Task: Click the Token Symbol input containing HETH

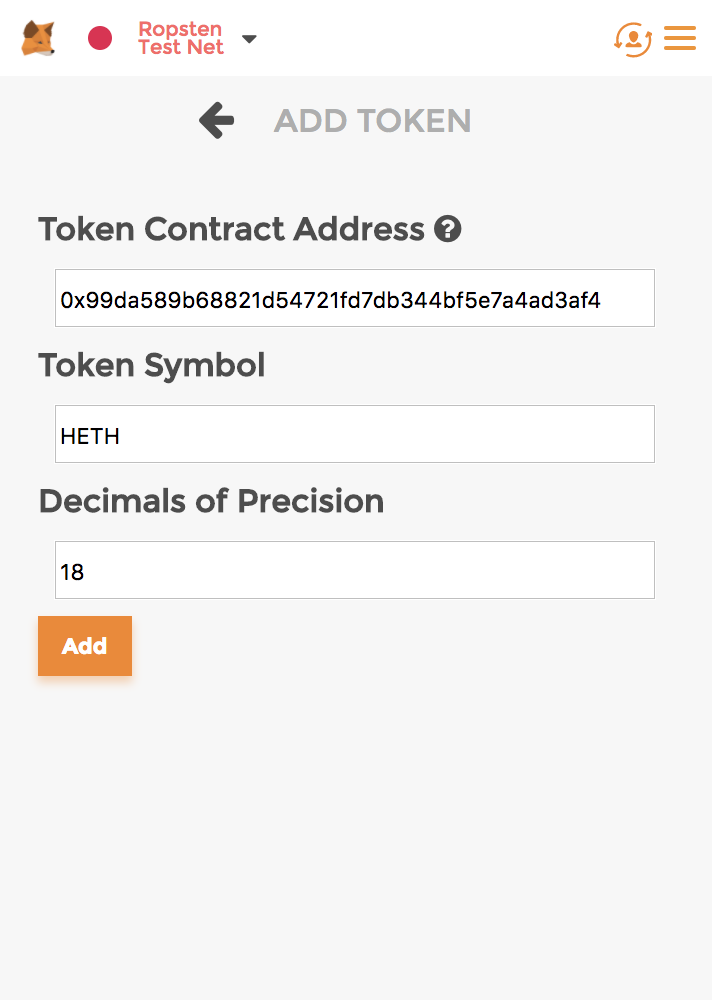Action: (354, 434)
